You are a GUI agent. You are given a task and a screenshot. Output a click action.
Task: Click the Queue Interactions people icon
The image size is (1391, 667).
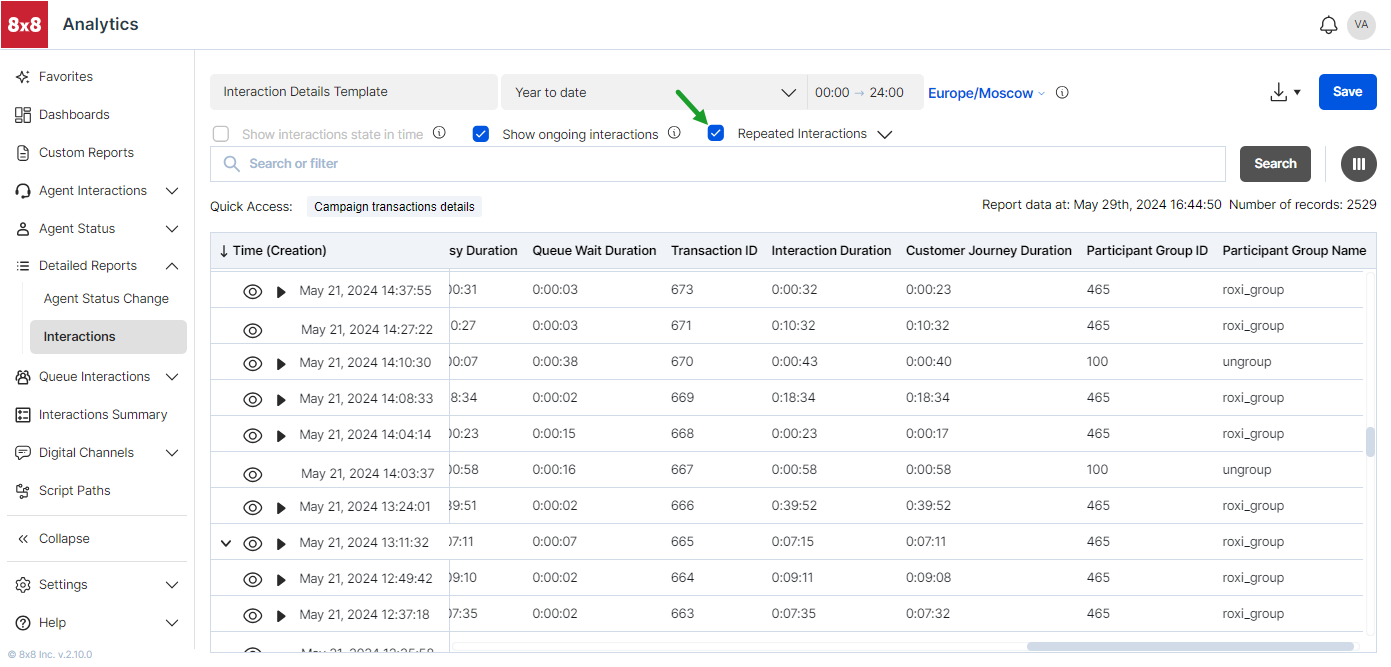pyautogui.click(x=23, y=377)
